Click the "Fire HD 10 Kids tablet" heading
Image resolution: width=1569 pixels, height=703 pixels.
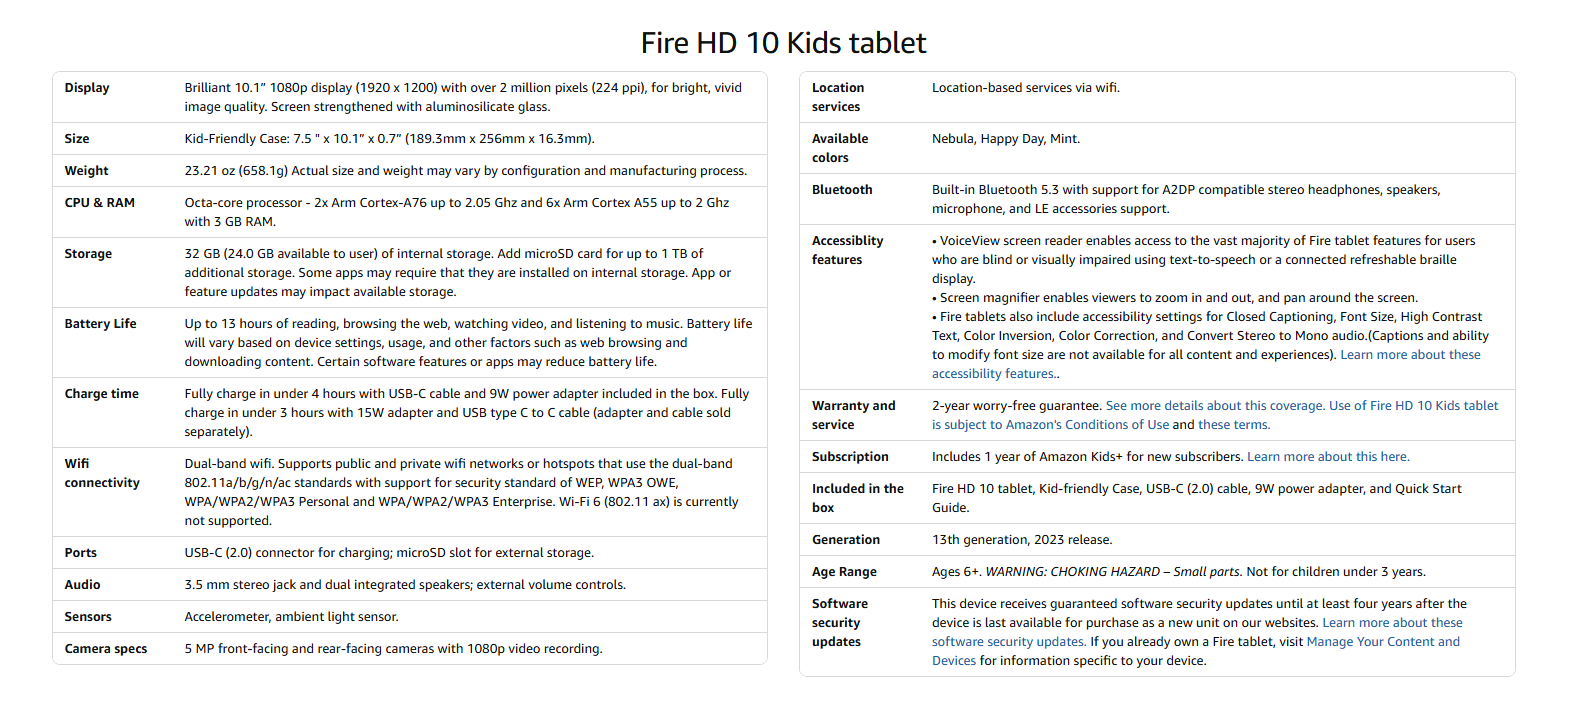[783, 43]
